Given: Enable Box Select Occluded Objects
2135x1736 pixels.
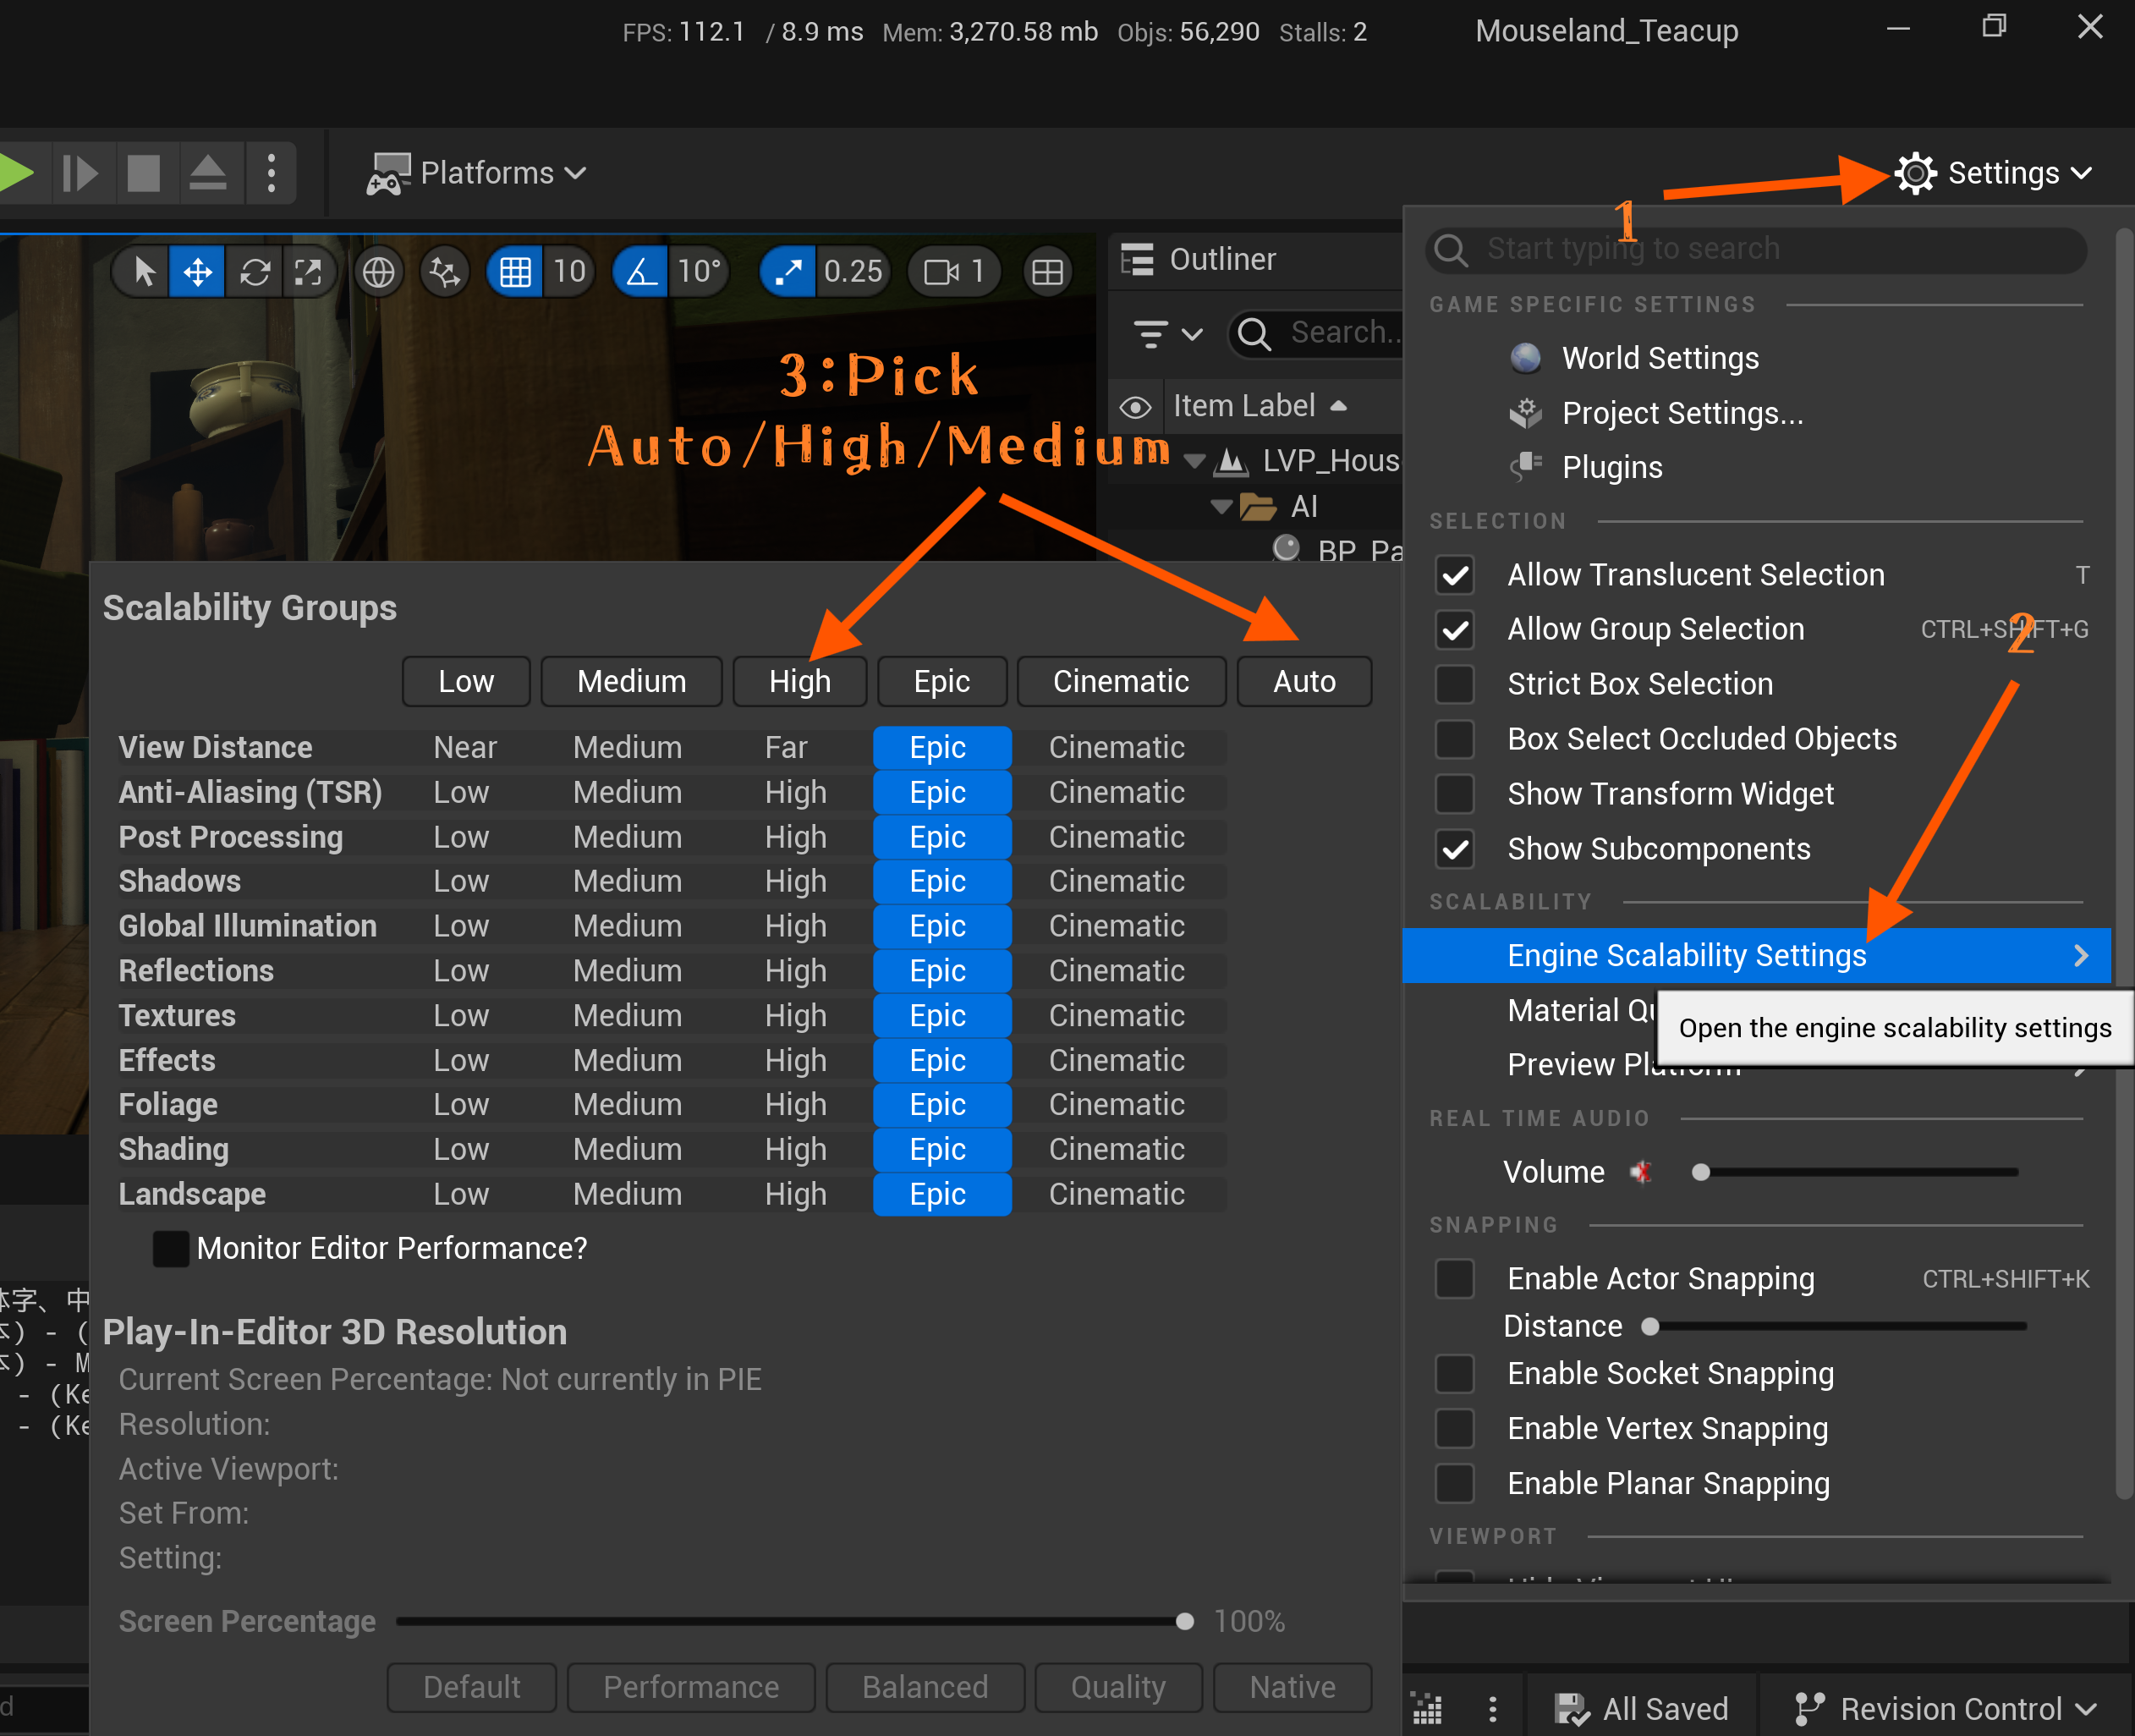Looking at the screenshot, I should (1455, 739).
